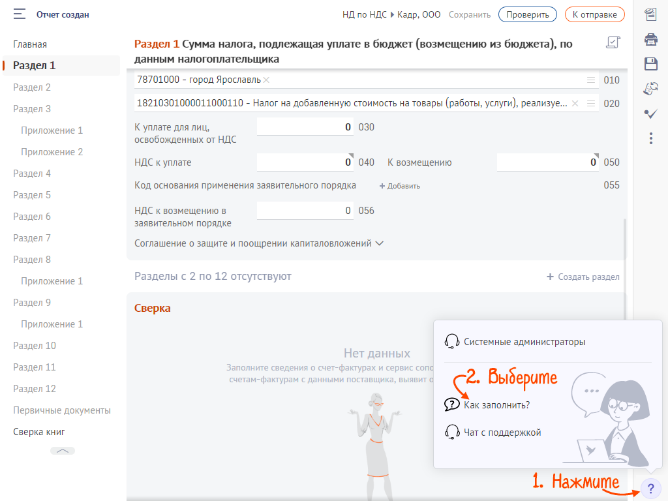
Task: Click the question mark help button
Action: [650, 486]
